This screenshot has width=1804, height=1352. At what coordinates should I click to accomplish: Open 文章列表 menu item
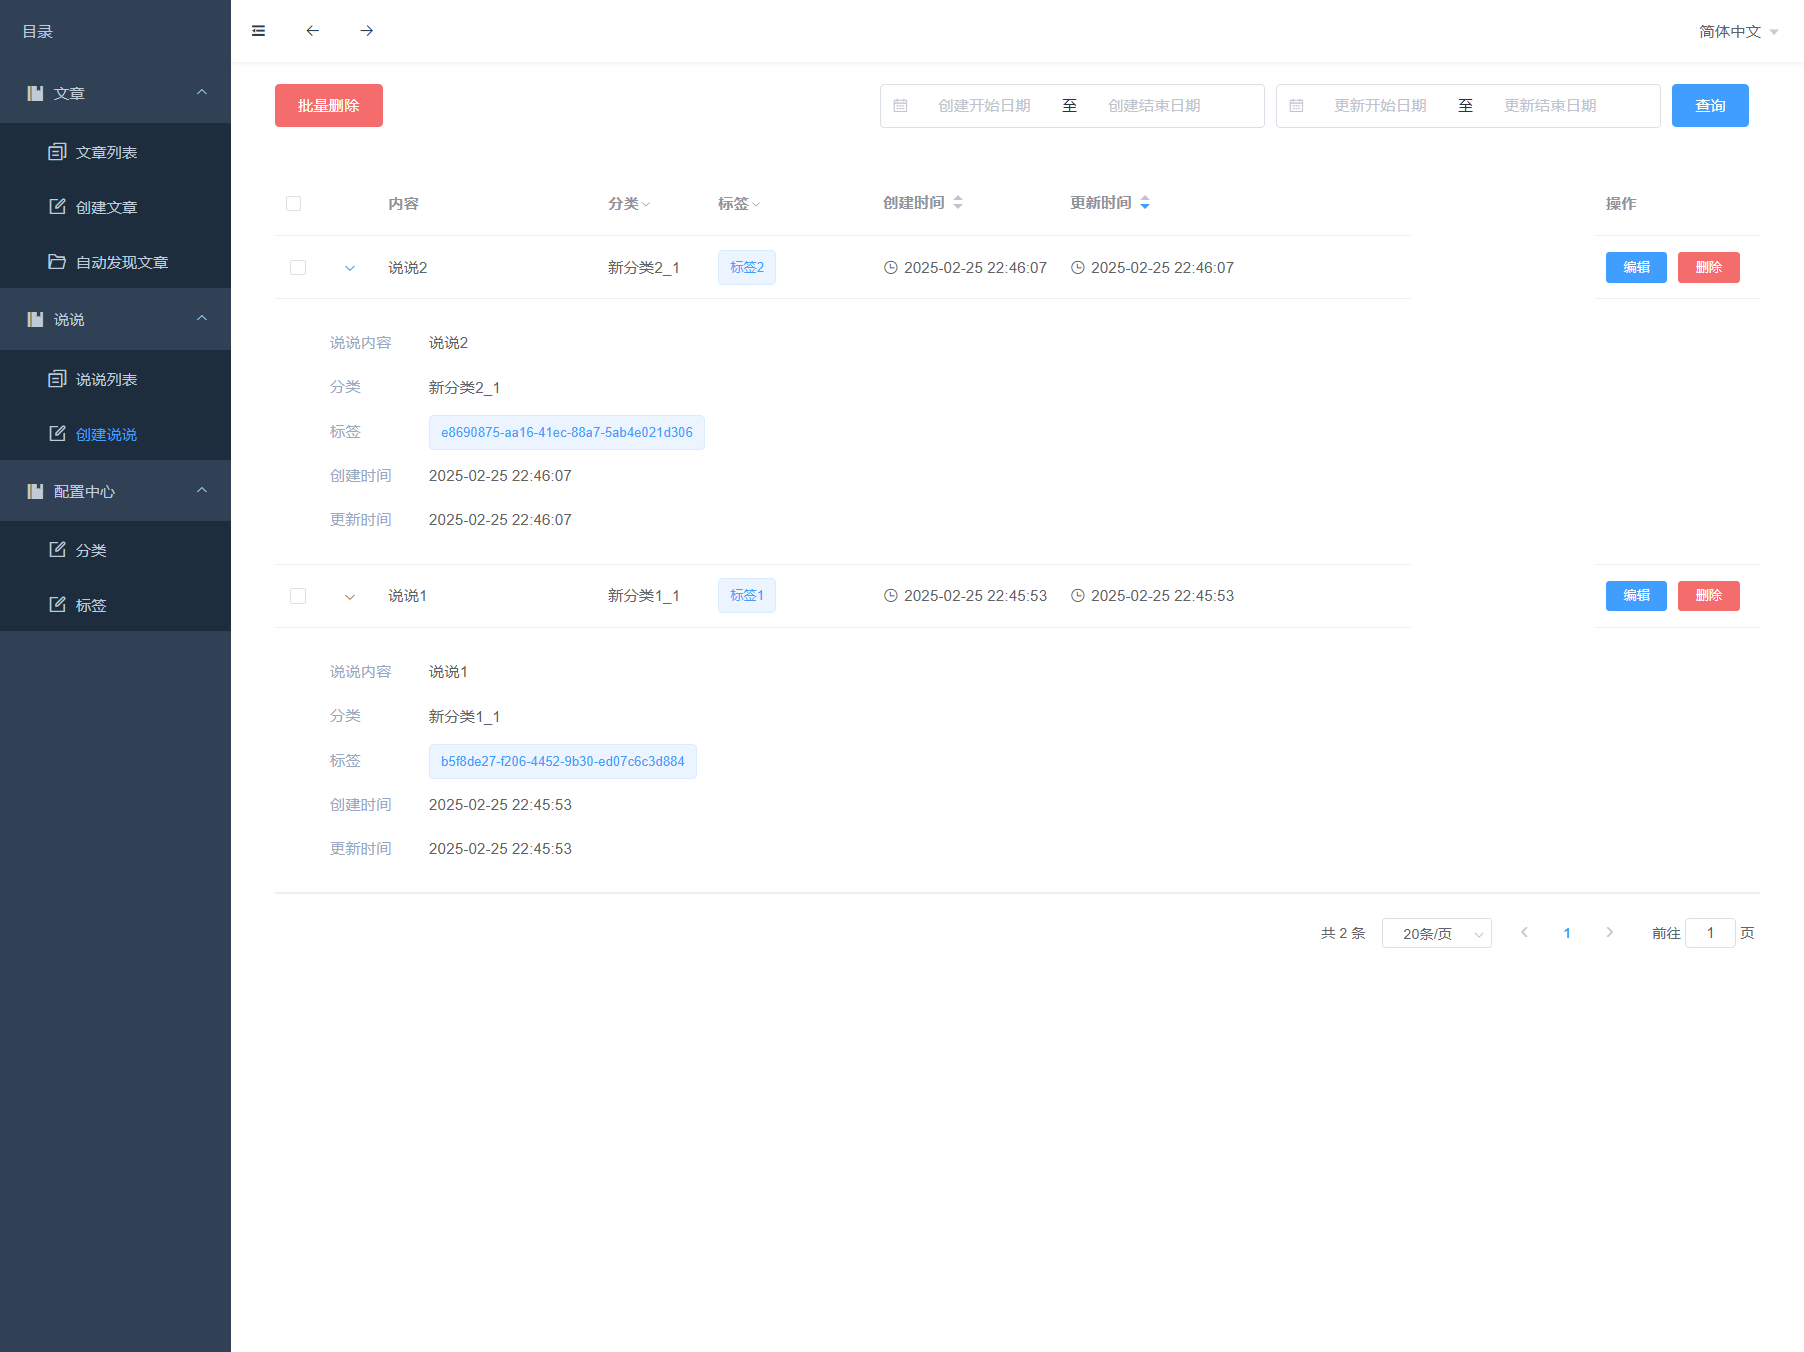tap(115, 152)
